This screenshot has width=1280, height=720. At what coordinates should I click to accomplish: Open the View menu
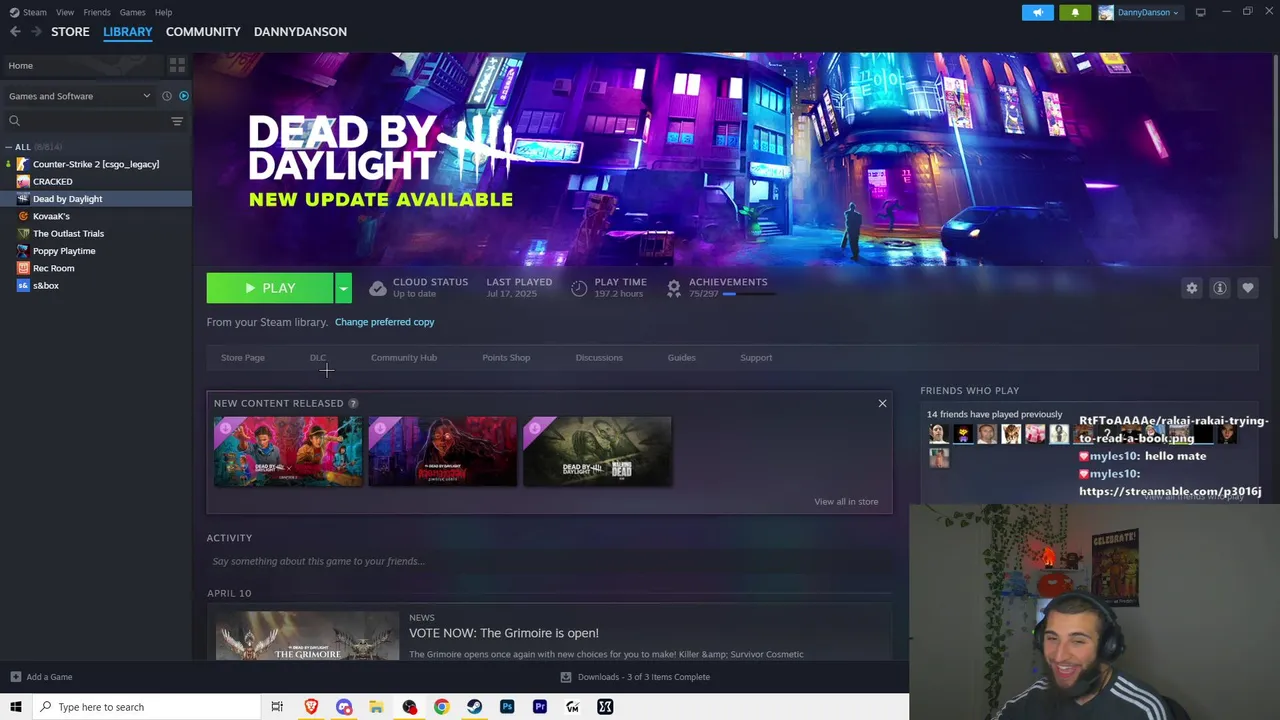point(65,12)
